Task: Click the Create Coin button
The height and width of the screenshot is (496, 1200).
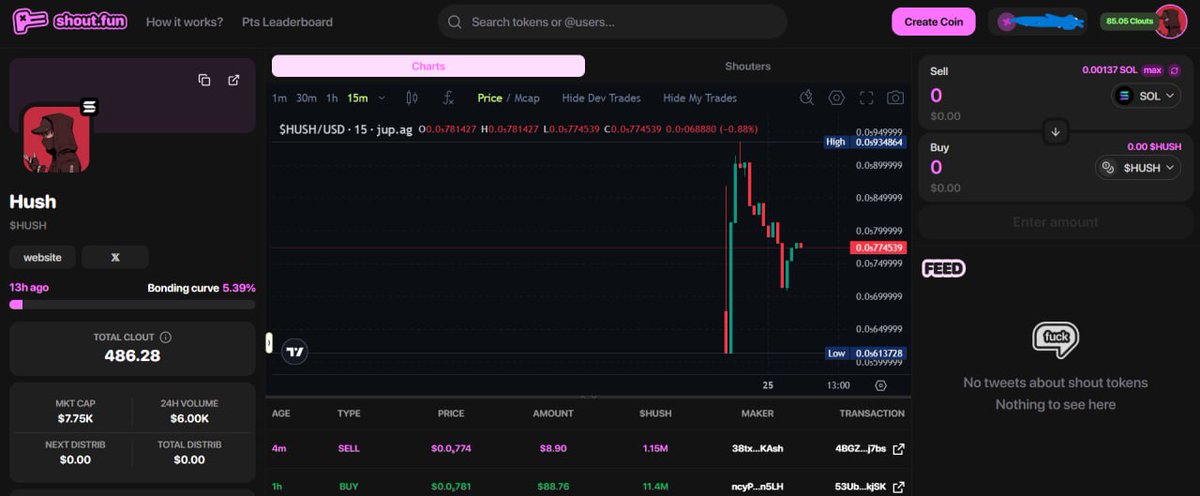Action: 934,22
